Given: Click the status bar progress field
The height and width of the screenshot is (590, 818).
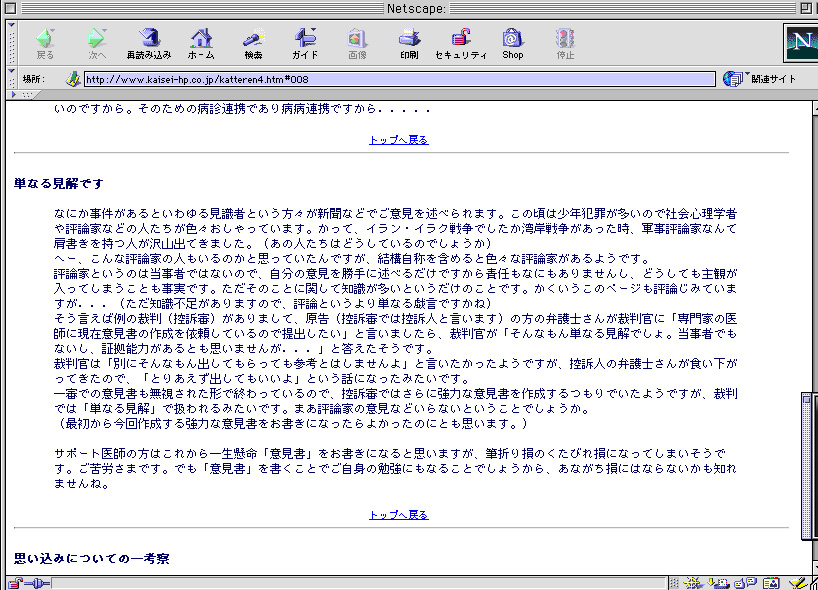Looking at the screenshot, I should [x=359, y=583].
